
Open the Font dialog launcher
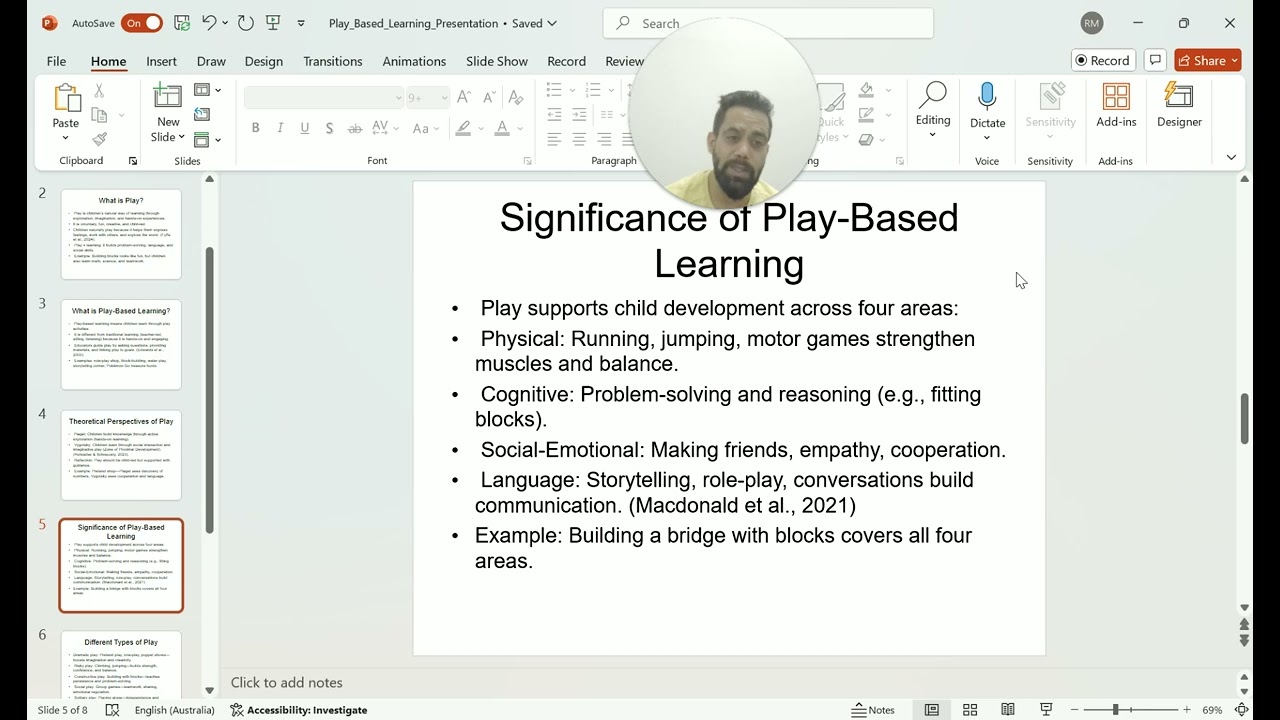point(528,161)
